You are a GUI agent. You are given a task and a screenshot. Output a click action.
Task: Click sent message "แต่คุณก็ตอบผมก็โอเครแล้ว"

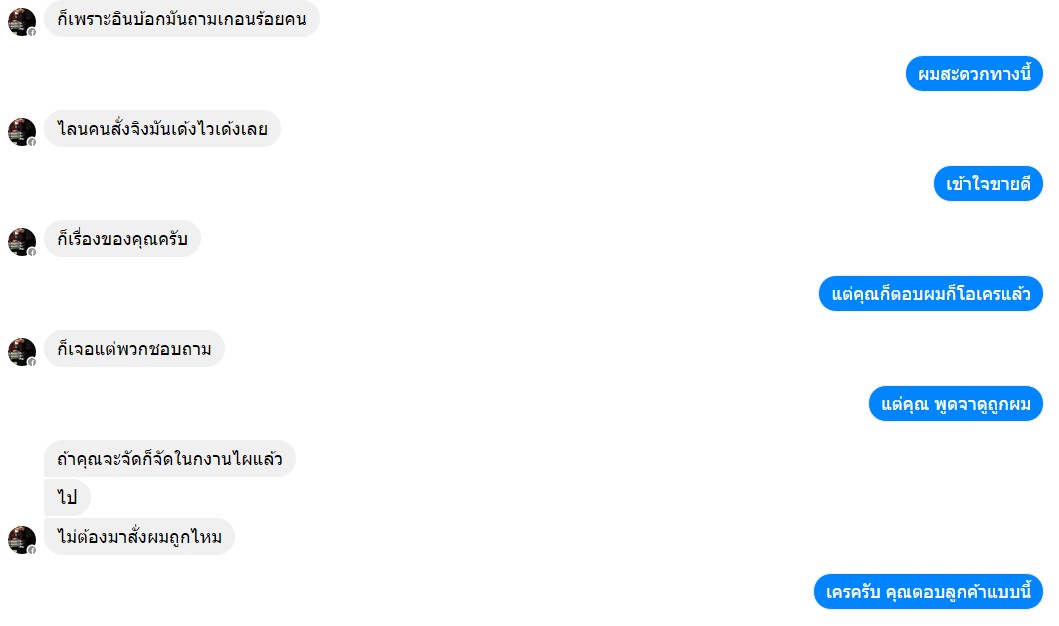tap(931, 294)
